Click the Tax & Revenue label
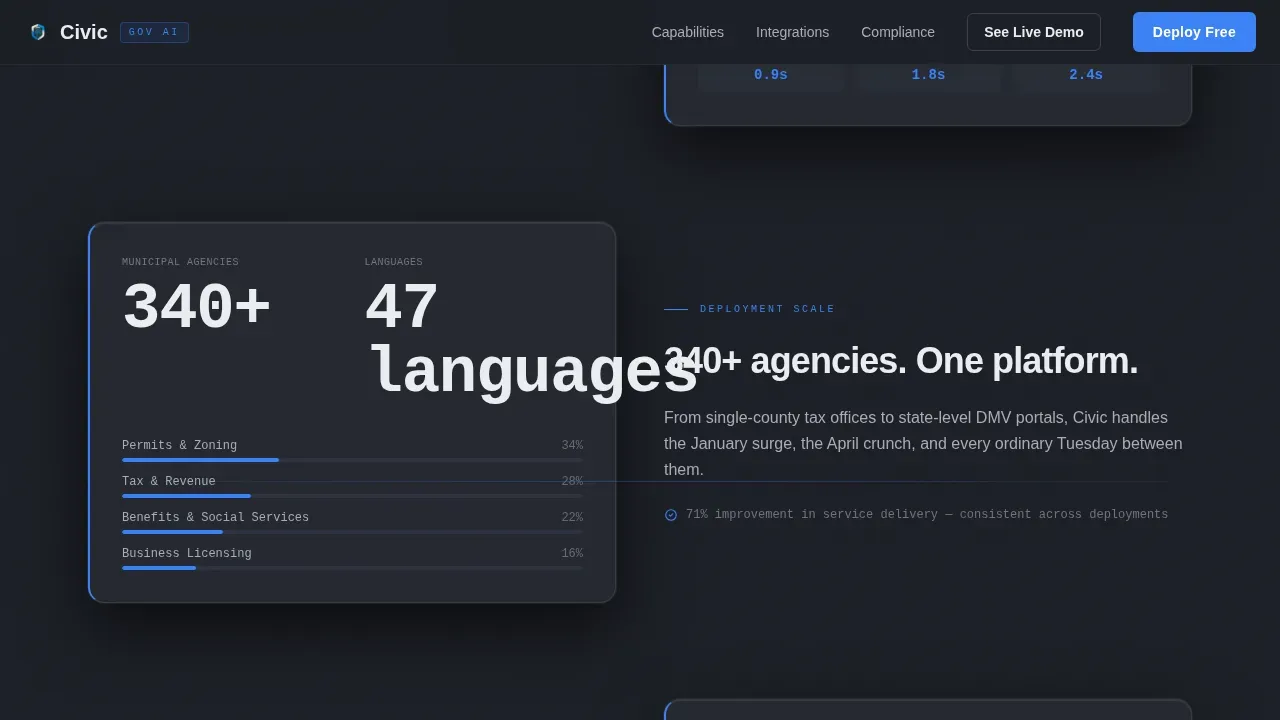The height and width of the screenshot is (720, 1280). [168, 482]
